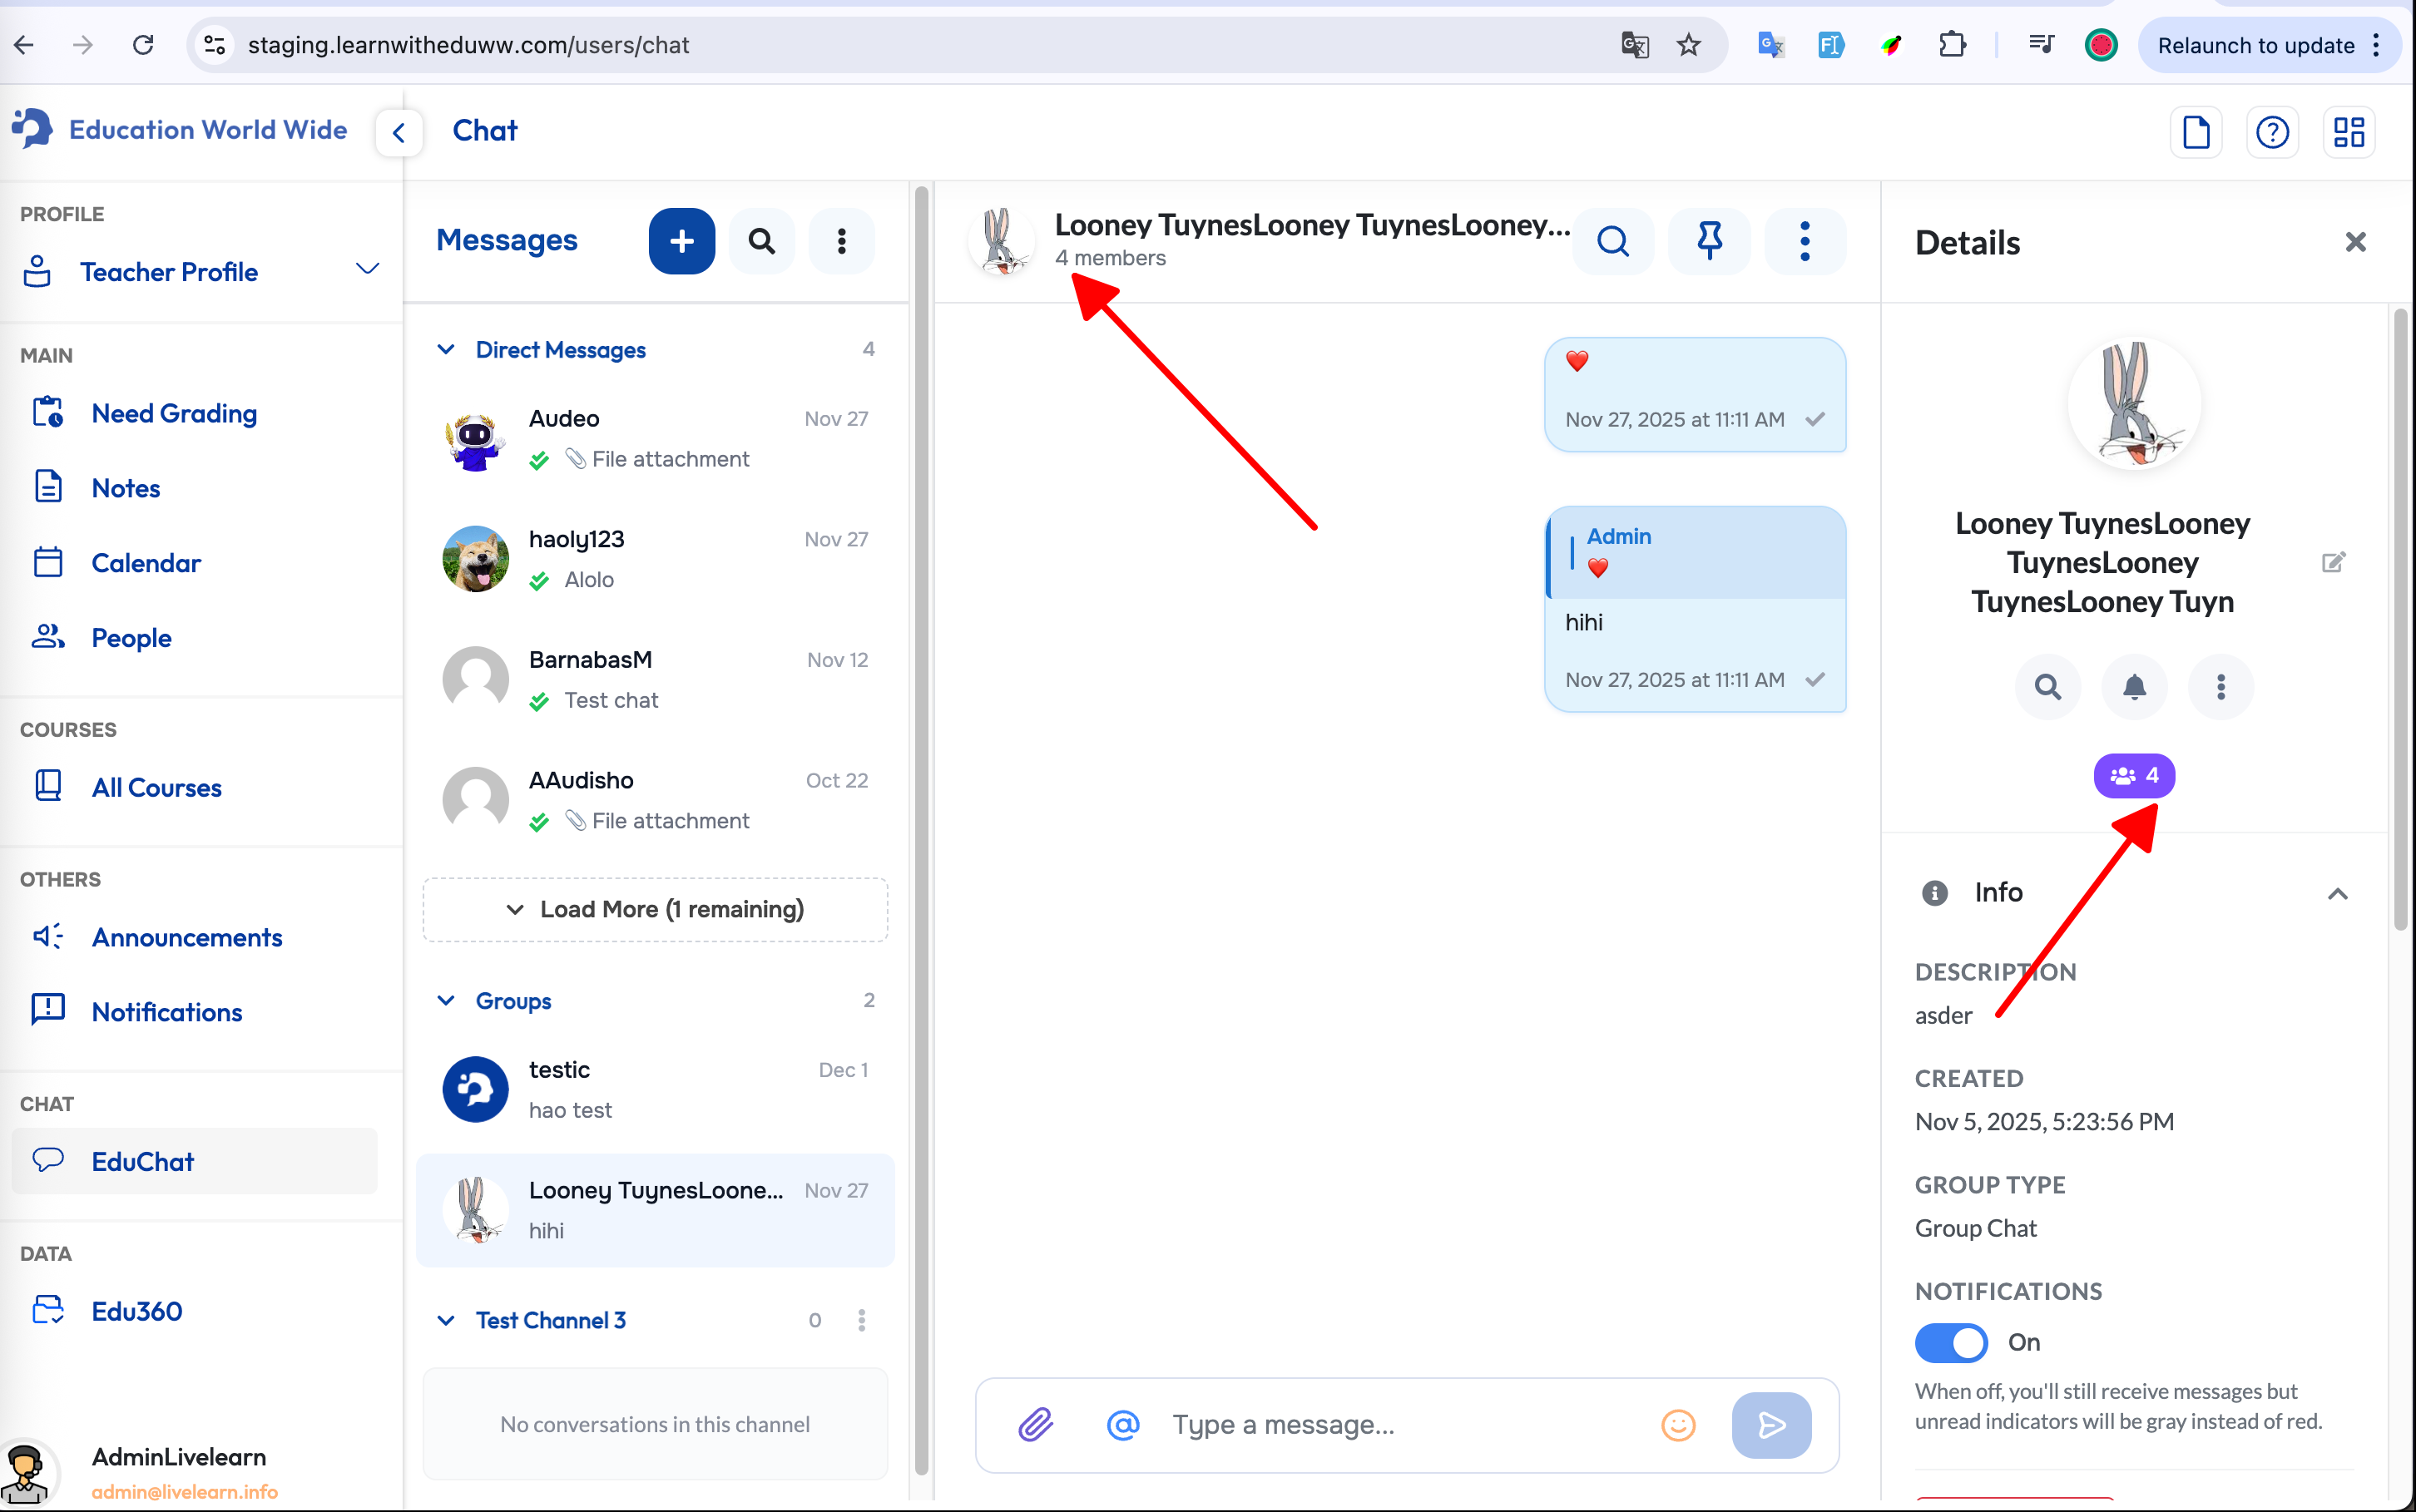Viewport: 2416px width, 1512px height.
Task: Expand the Teacher Profile dropdown
Action: [x=367, y=270]
